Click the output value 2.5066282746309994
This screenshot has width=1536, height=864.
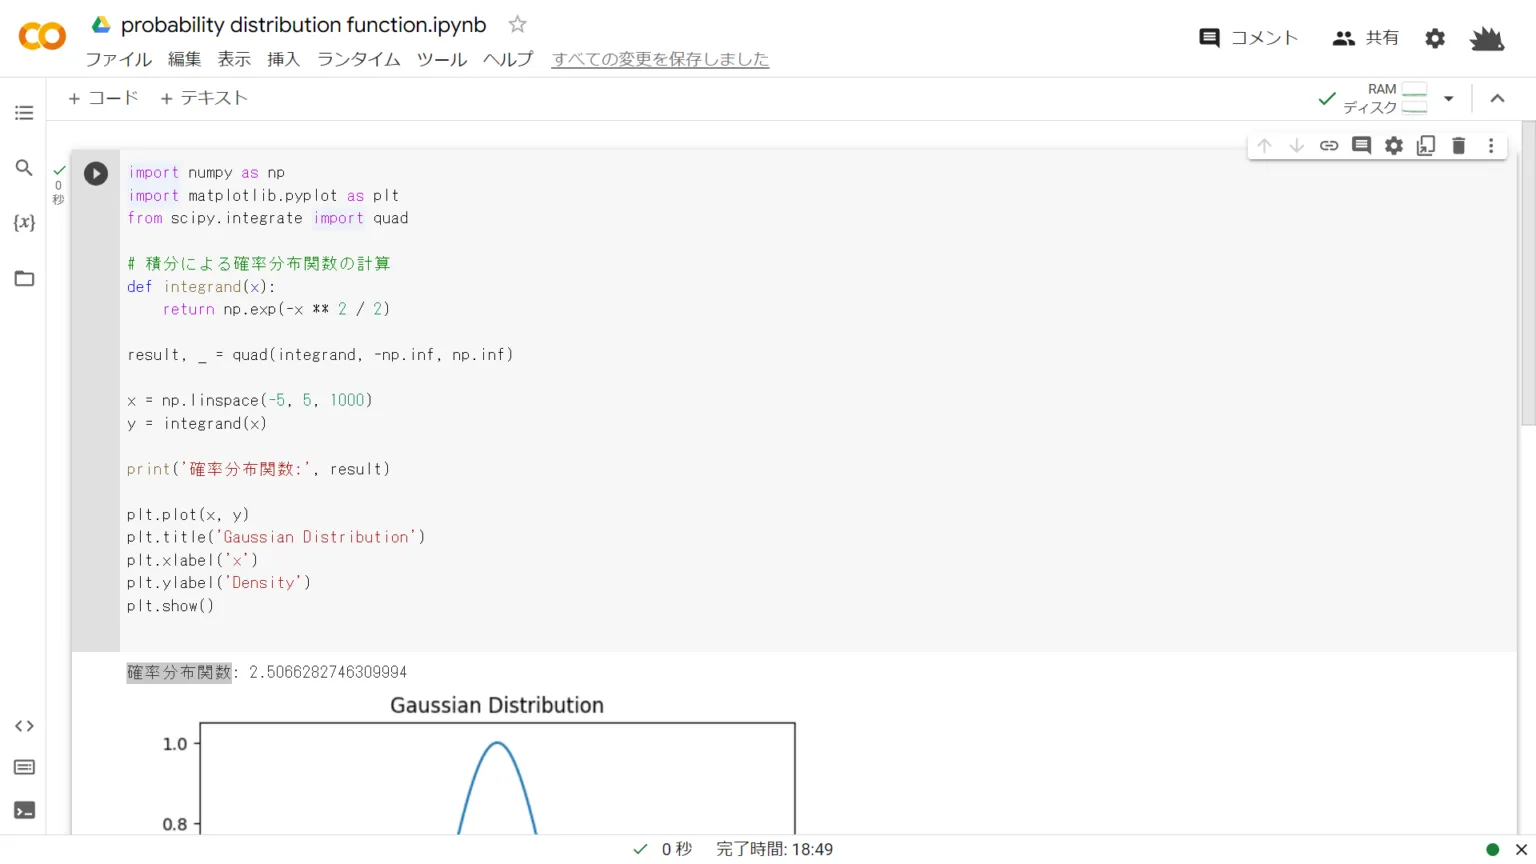(x=328, y=672)
